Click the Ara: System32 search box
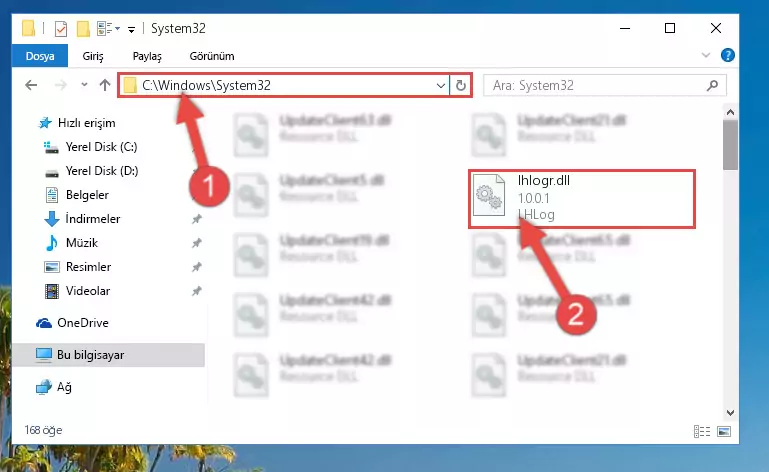Viewport: 769px width, 472px height. pos(604,85)
